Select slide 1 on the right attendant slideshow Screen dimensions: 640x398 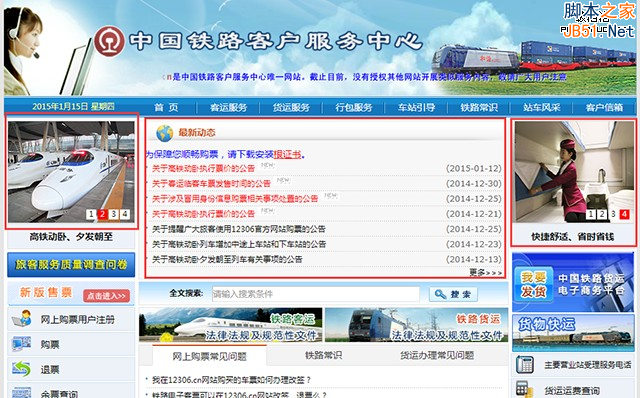tap(590, 214)
